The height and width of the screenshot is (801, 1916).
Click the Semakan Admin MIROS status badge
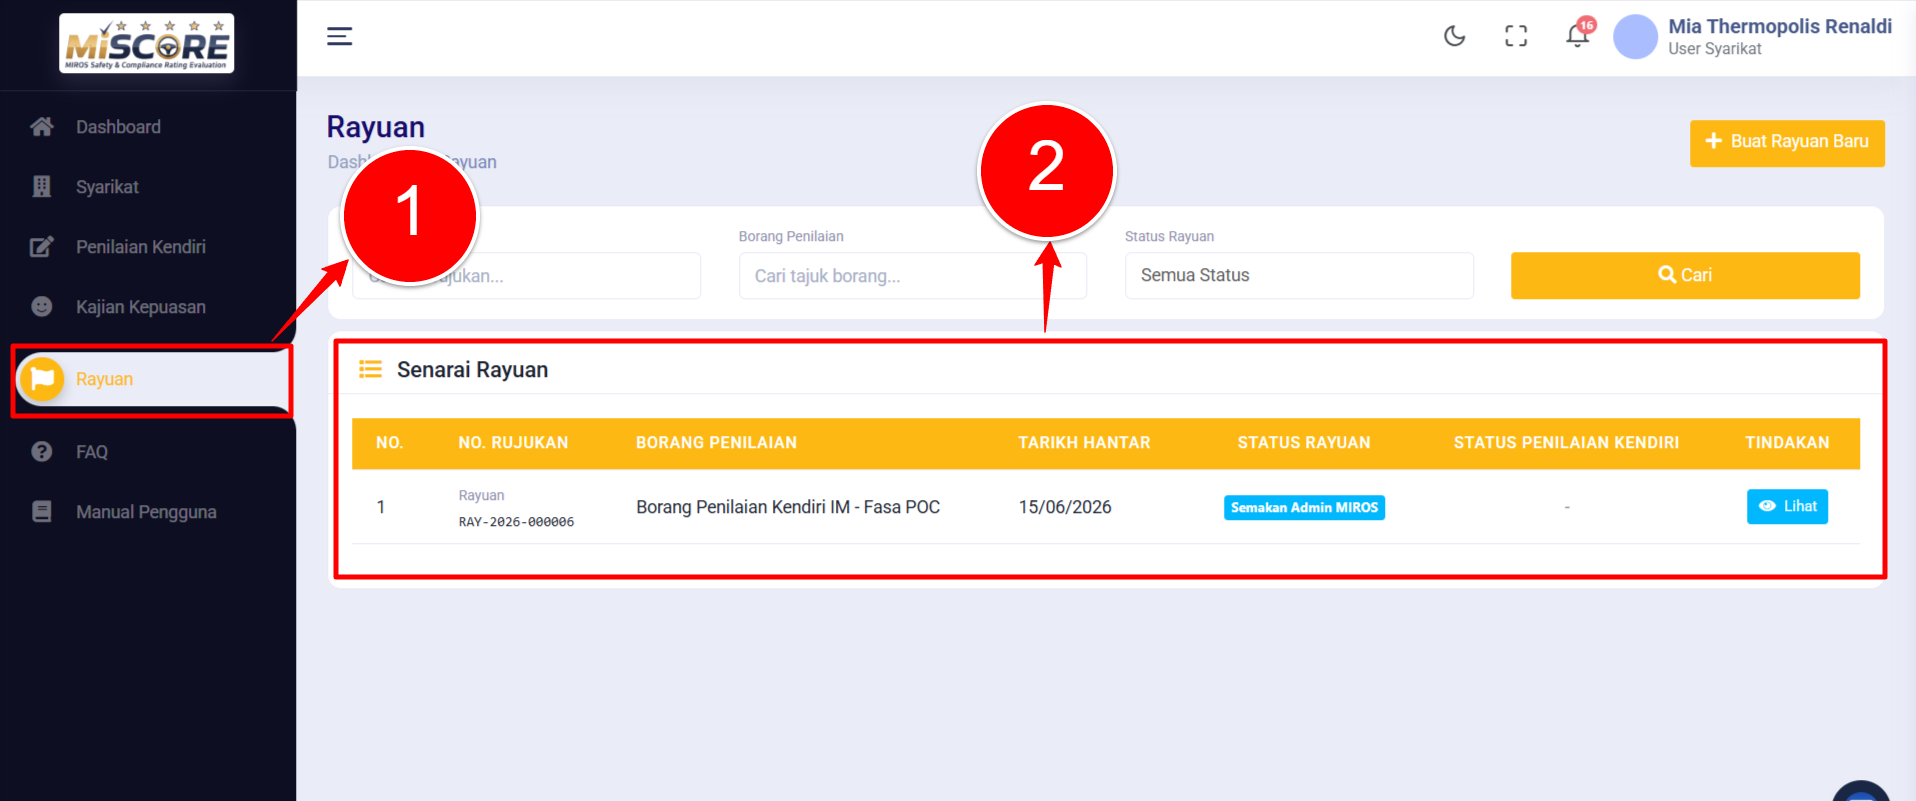coord(1304,508)
